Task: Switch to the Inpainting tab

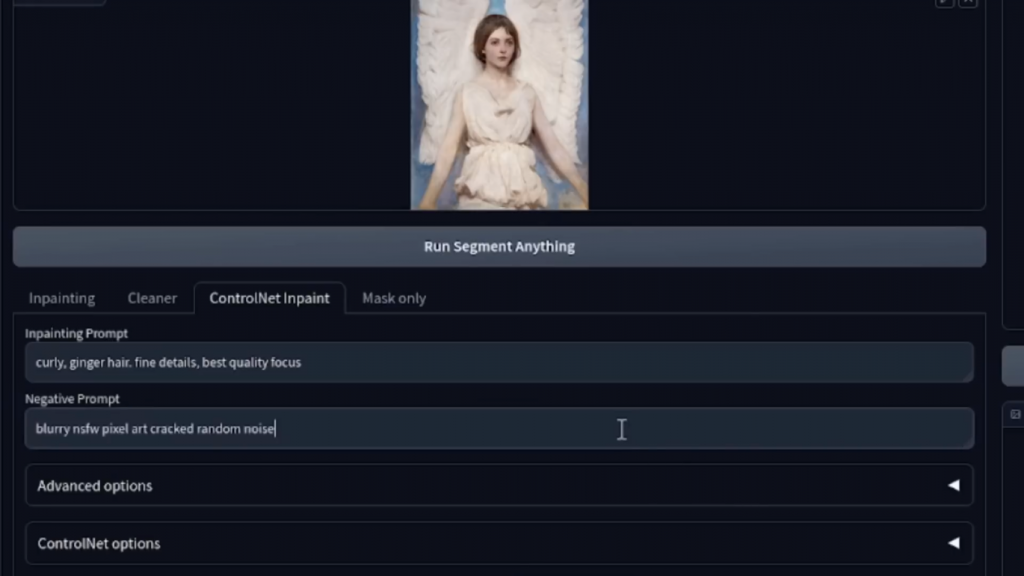Action: click(62, 298)
